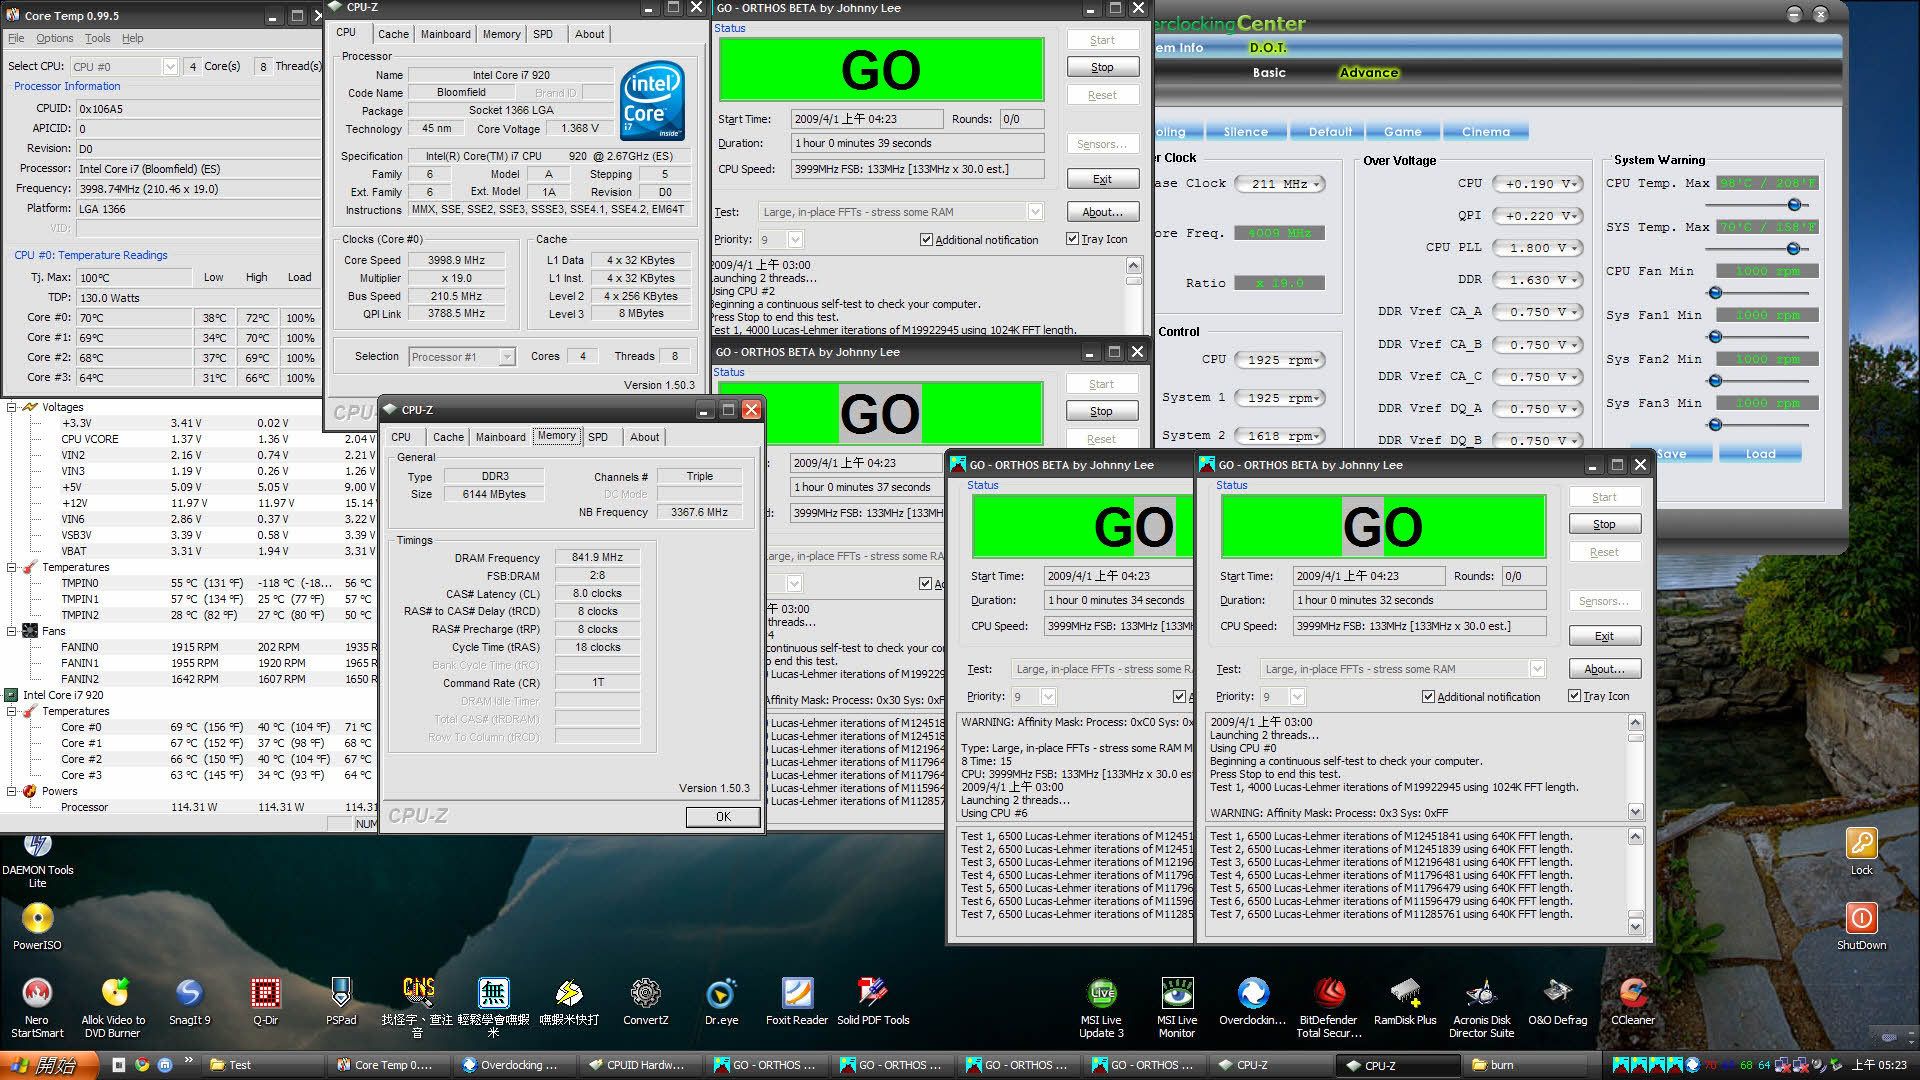Select Basic tab in Overclocking Center
The image size is (1920, 1080).
[1269, 73]
